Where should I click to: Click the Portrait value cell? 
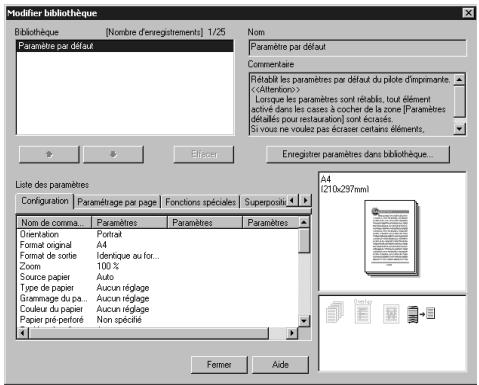(x=109, y=234)
